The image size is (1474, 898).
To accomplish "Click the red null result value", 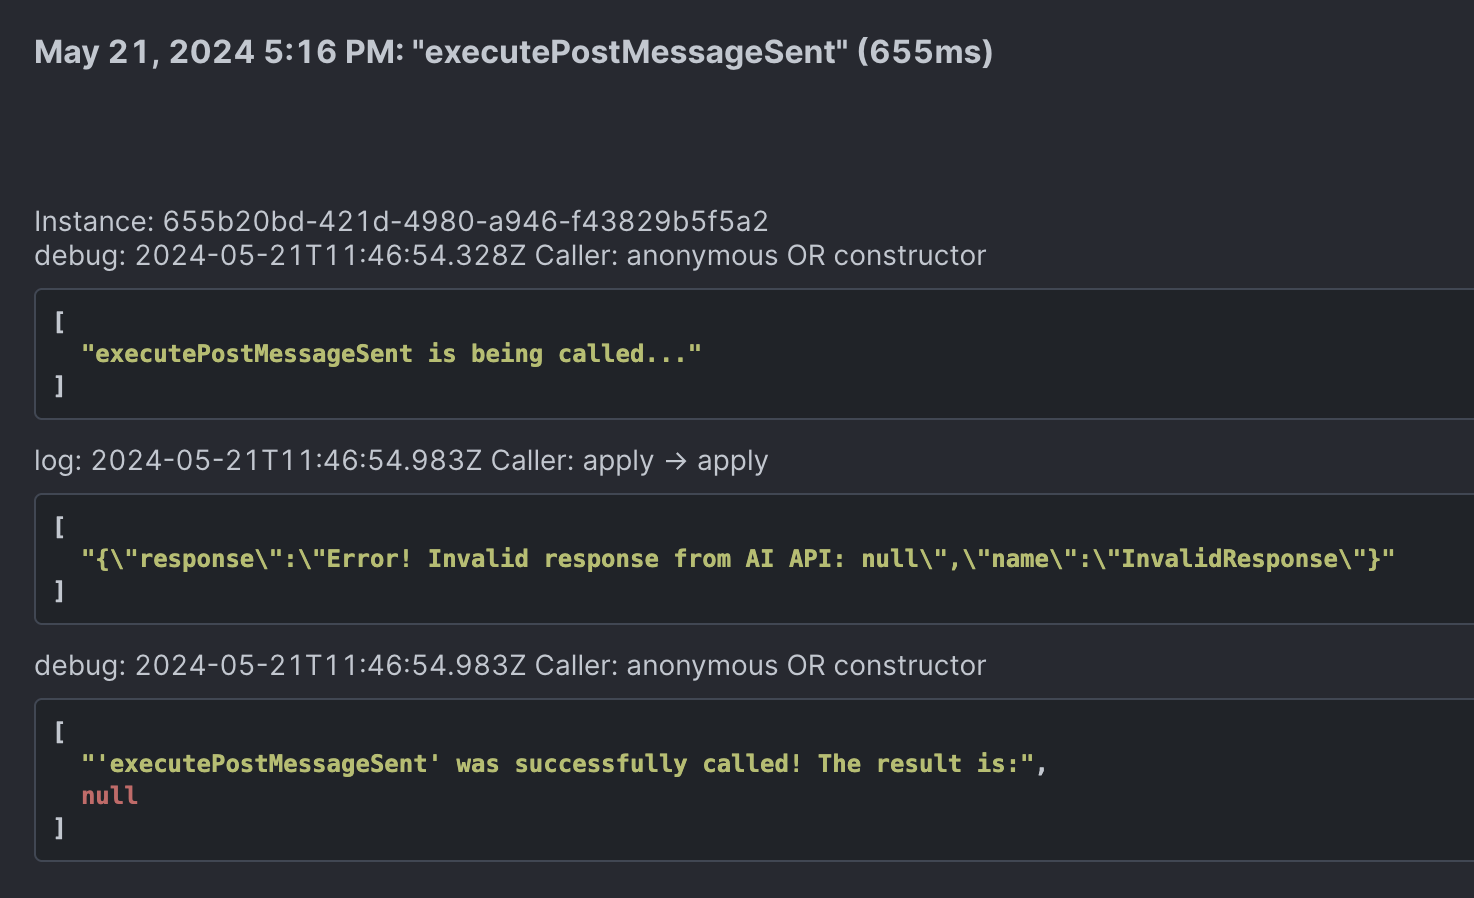I will pyautogui.click(x=110, y=796).
